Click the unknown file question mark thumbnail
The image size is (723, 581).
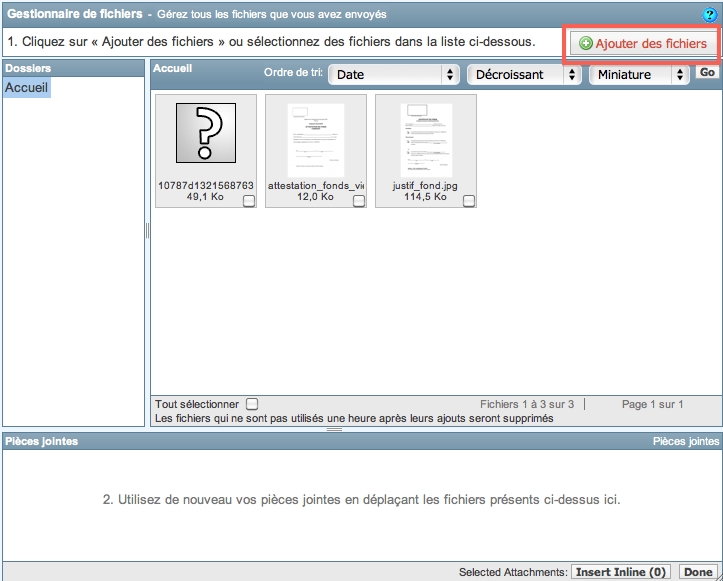[x=206, y=133]
